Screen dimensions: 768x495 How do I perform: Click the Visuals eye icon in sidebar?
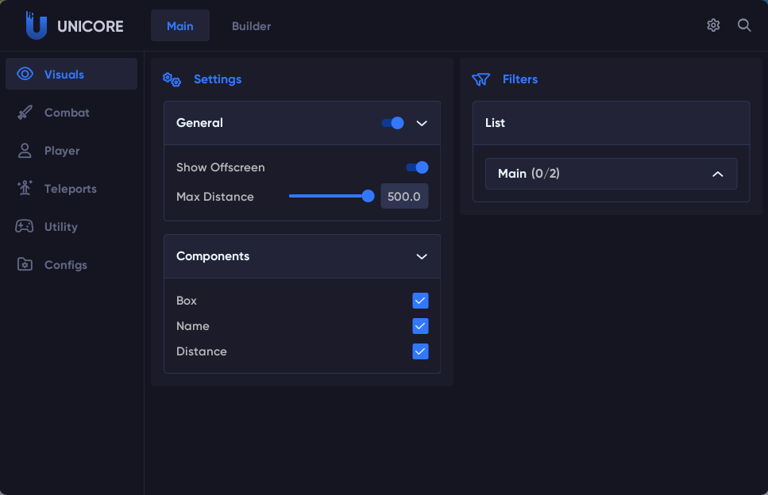pos(25,74)
